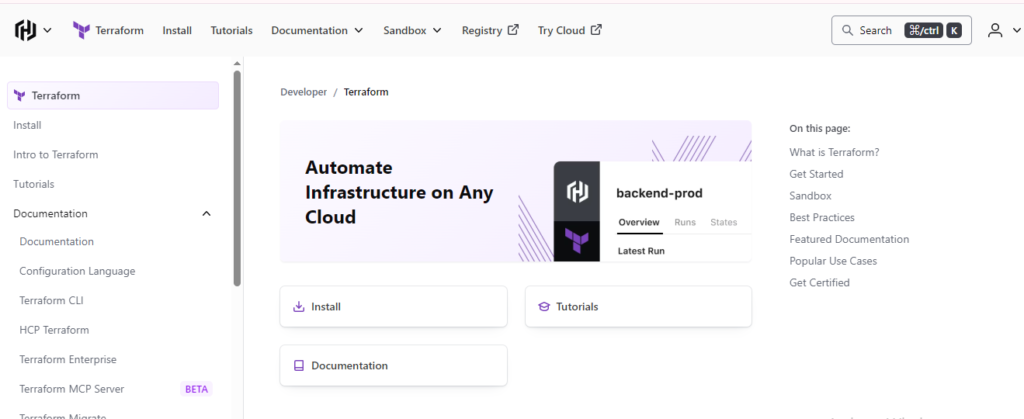Open Terraform MCP Server in sidebar
This screenshot has height=419, width=1024.
tap(72, 389)
